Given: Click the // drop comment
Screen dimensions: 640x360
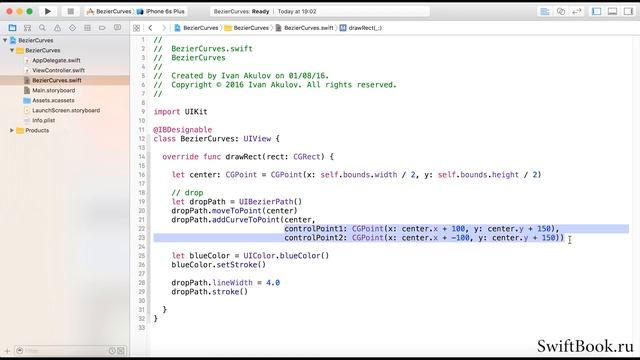Looking at the screenshot, I should pos(187,193).
